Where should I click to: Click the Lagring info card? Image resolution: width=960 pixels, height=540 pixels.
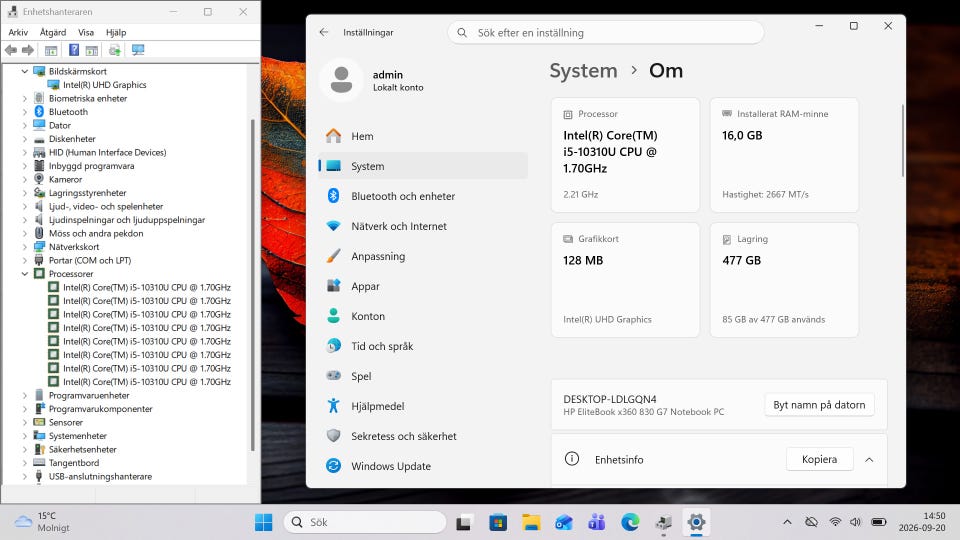point(784,280)
